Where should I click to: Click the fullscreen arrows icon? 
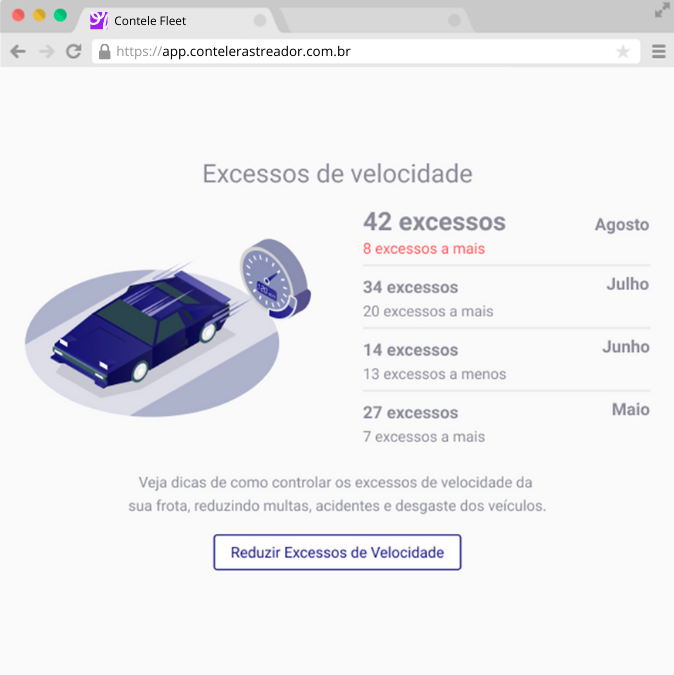pos(662,10)
